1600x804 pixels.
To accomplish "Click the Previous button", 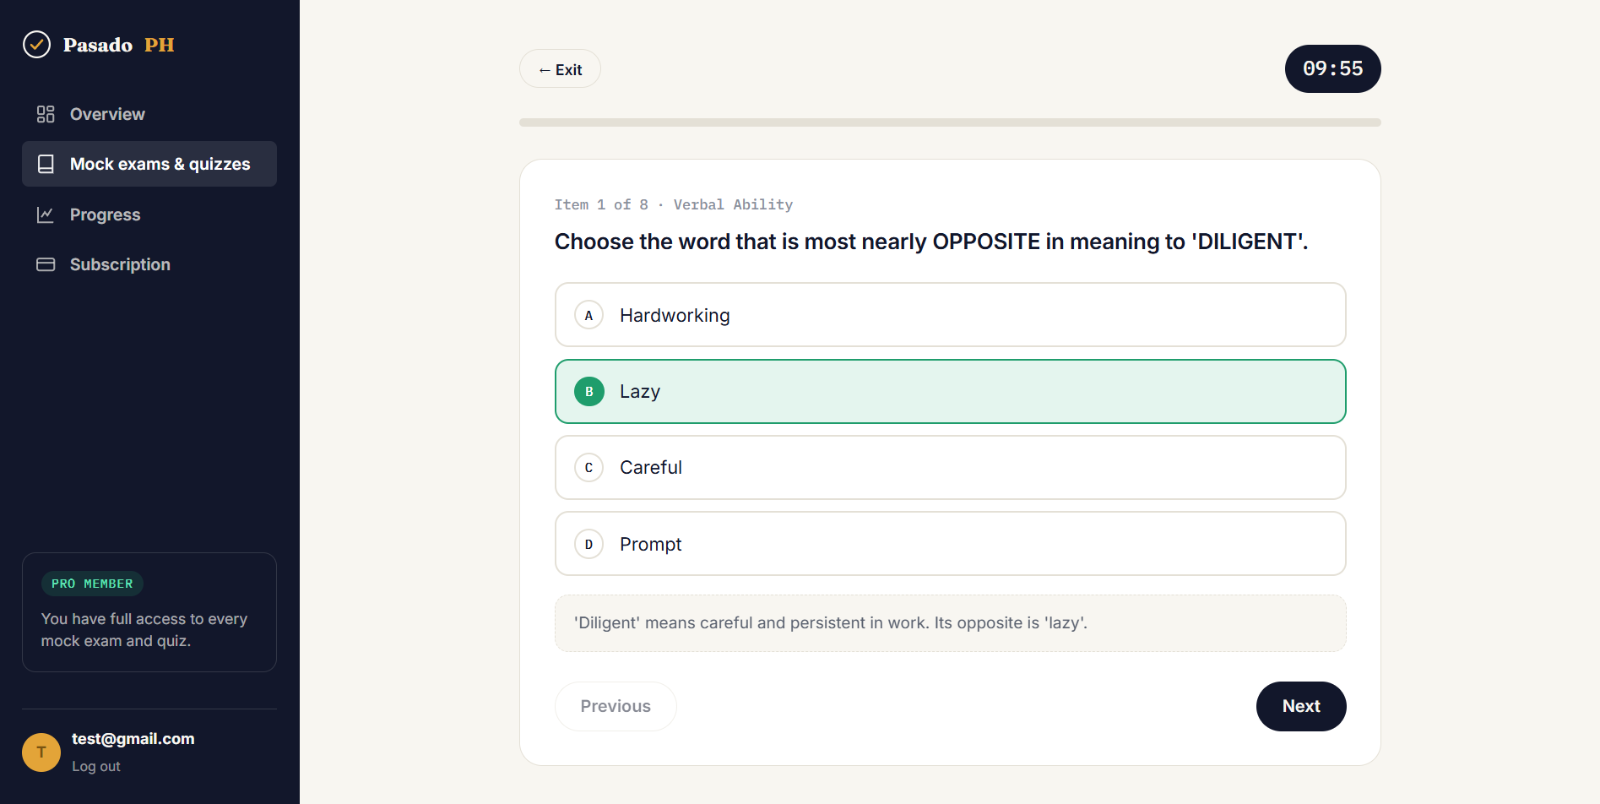I will click(x=616, y=706).
